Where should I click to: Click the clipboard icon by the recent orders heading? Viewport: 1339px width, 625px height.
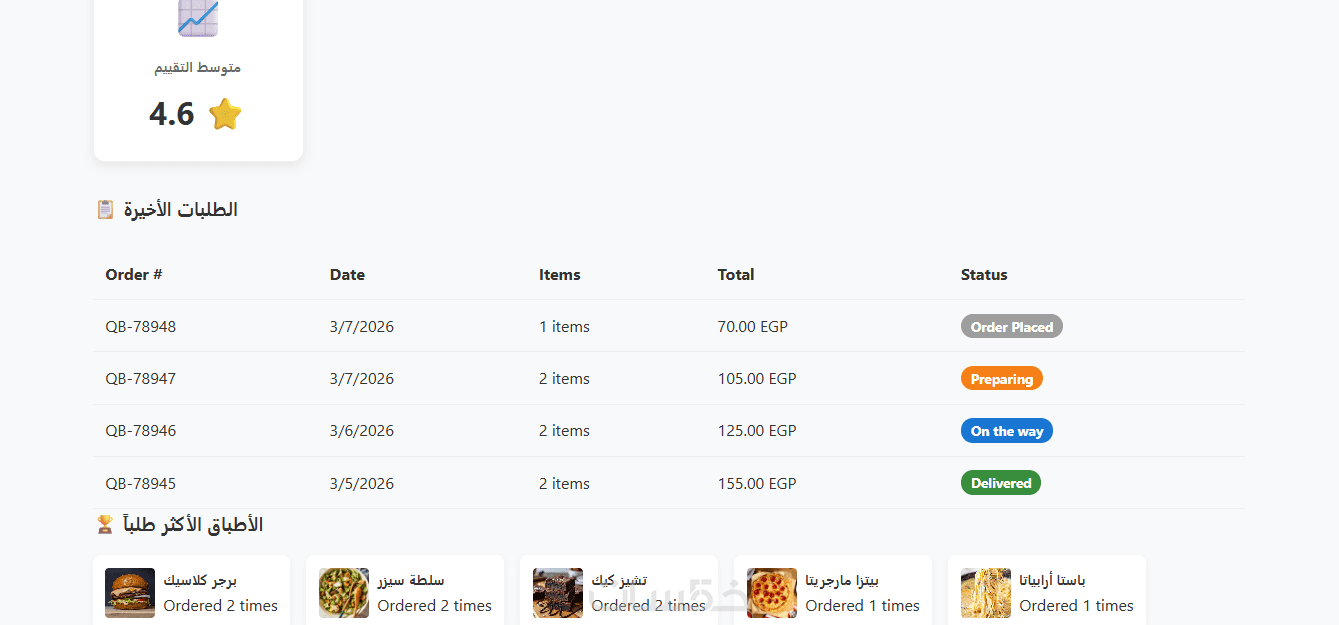tap(105, 210)
